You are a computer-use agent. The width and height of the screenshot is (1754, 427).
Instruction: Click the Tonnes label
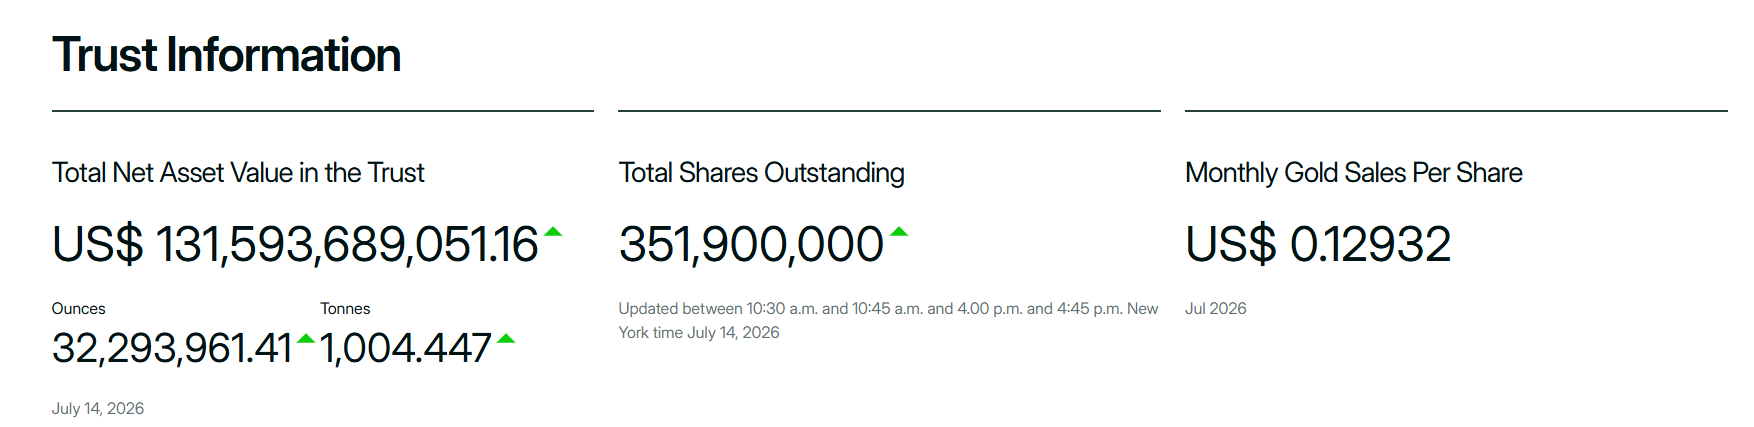345,309
